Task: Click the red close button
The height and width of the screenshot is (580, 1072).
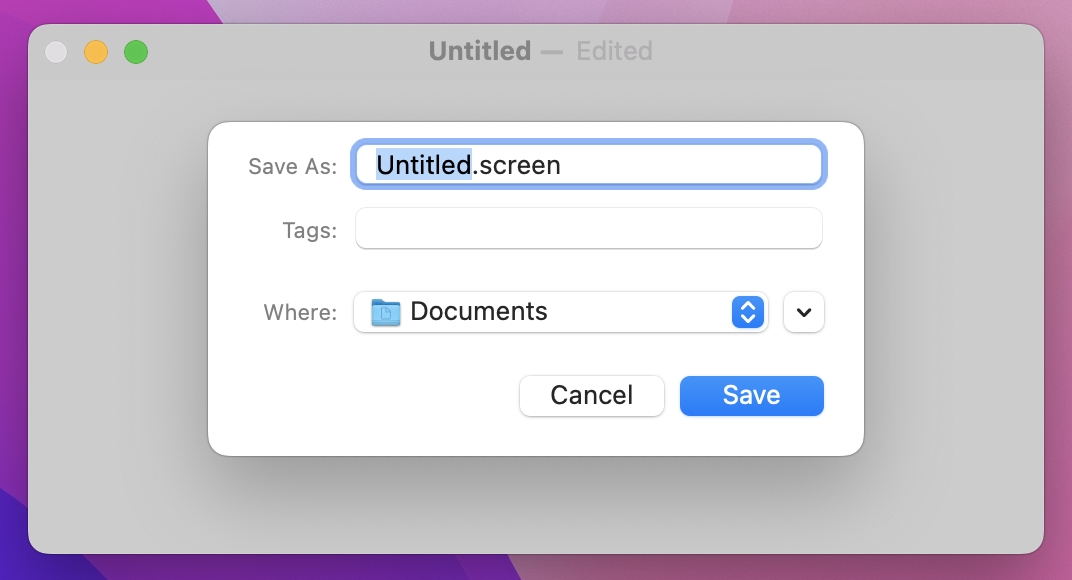Action: (56, 51)
